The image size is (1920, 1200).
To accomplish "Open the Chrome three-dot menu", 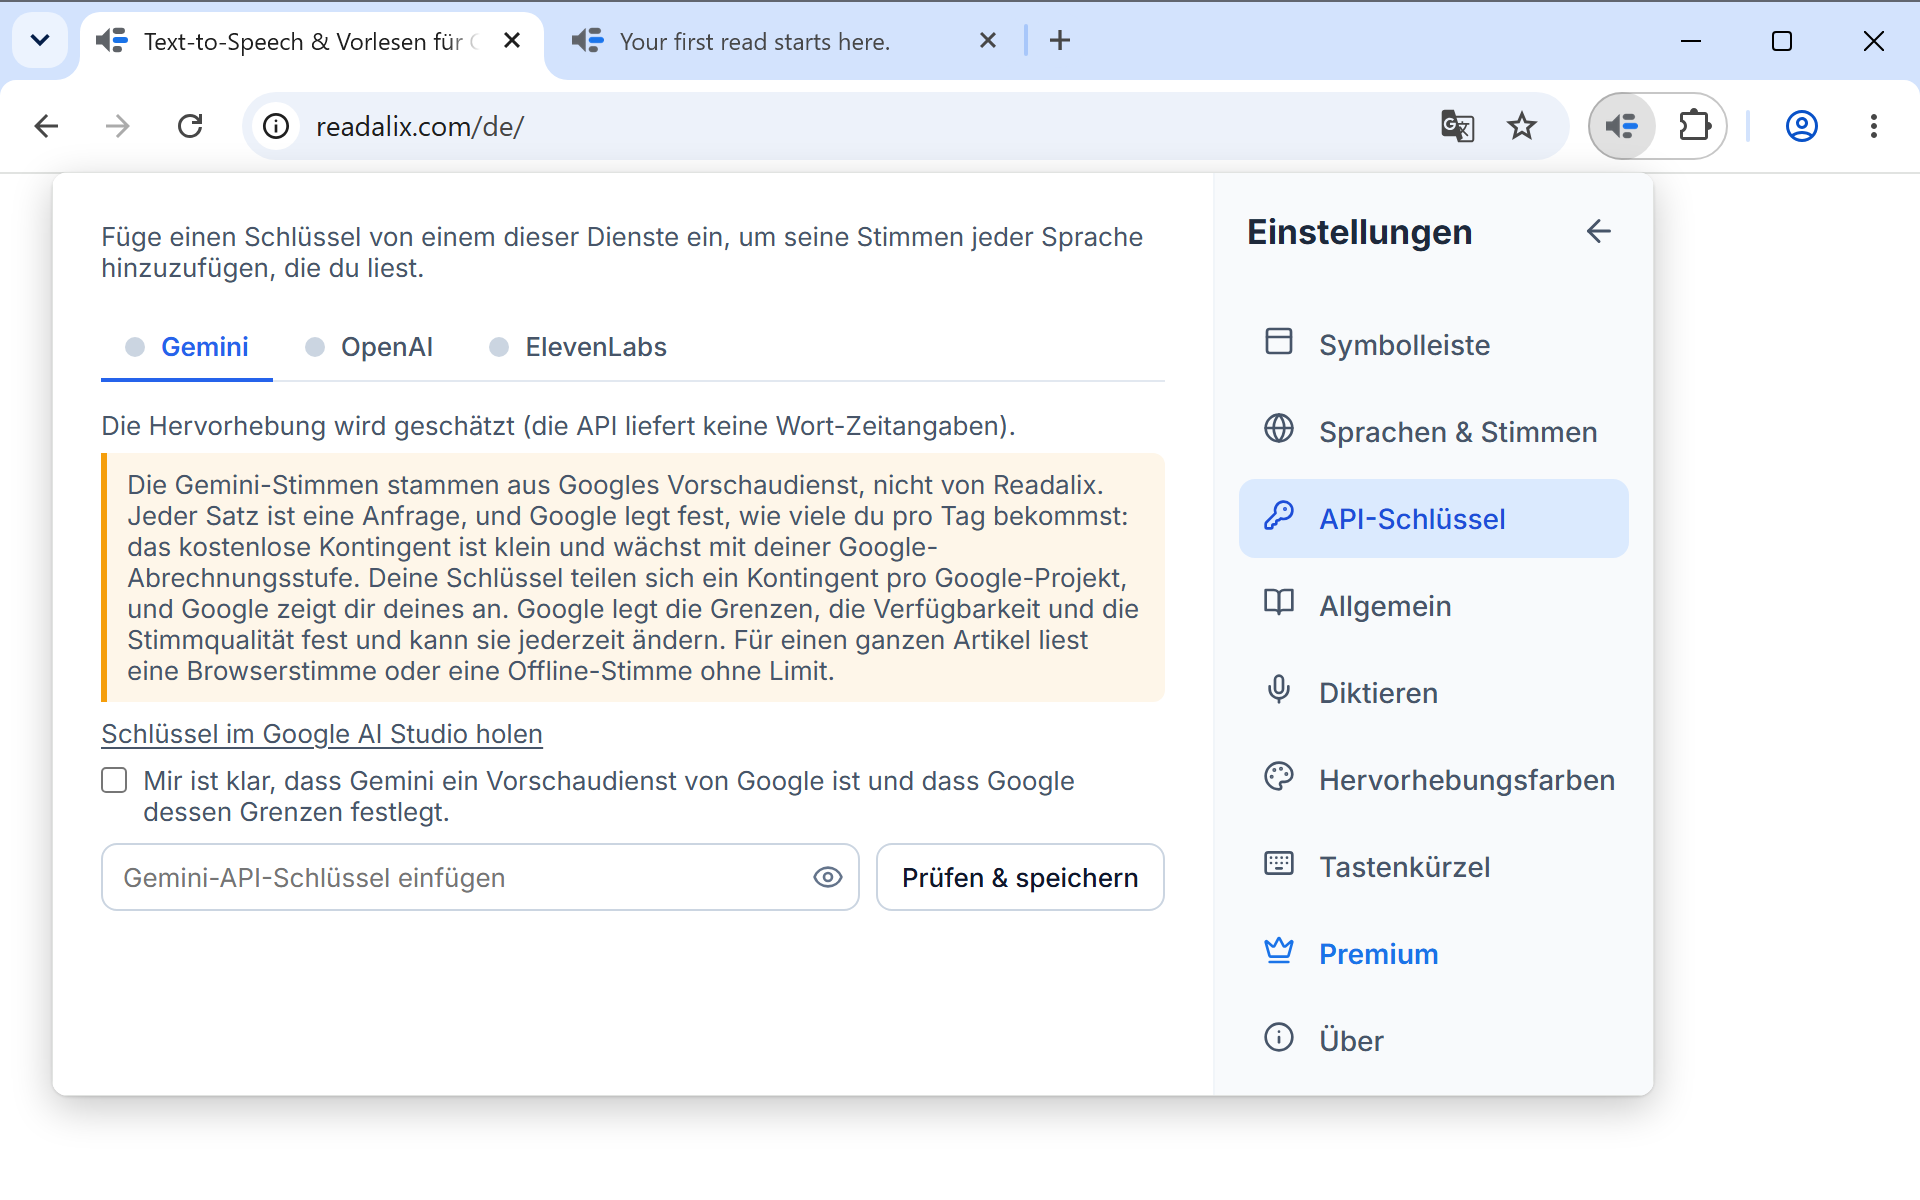I will pos(1873,126).
